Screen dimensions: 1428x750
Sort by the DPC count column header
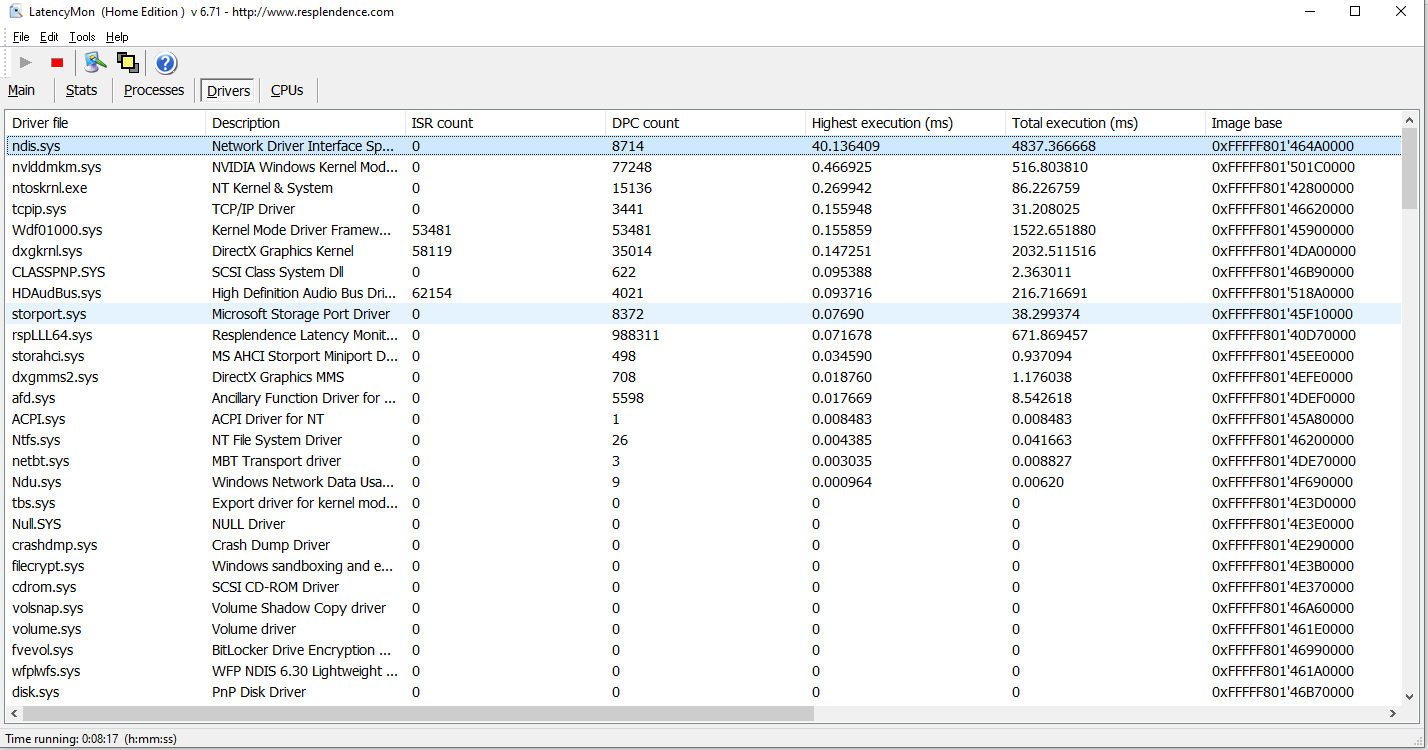[645, 123]
